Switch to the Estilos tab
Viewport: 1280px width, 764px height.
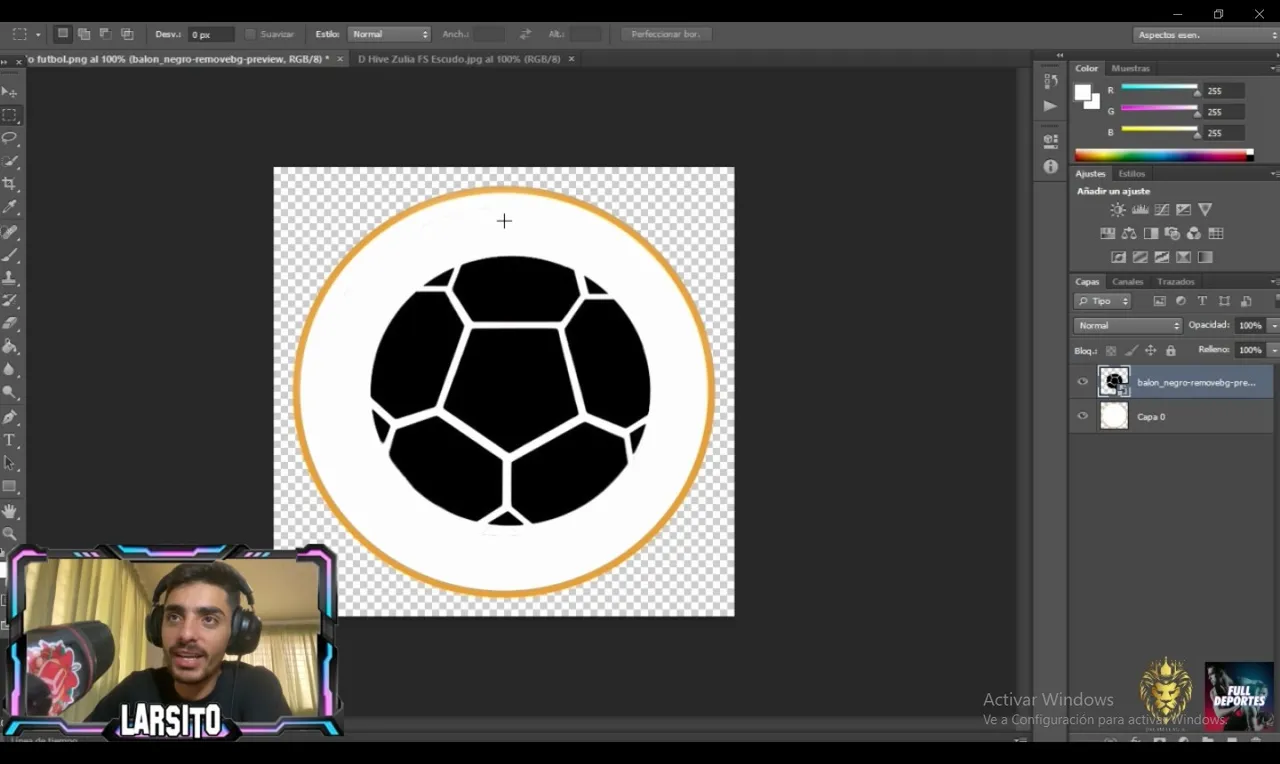tap(1131, 174)
